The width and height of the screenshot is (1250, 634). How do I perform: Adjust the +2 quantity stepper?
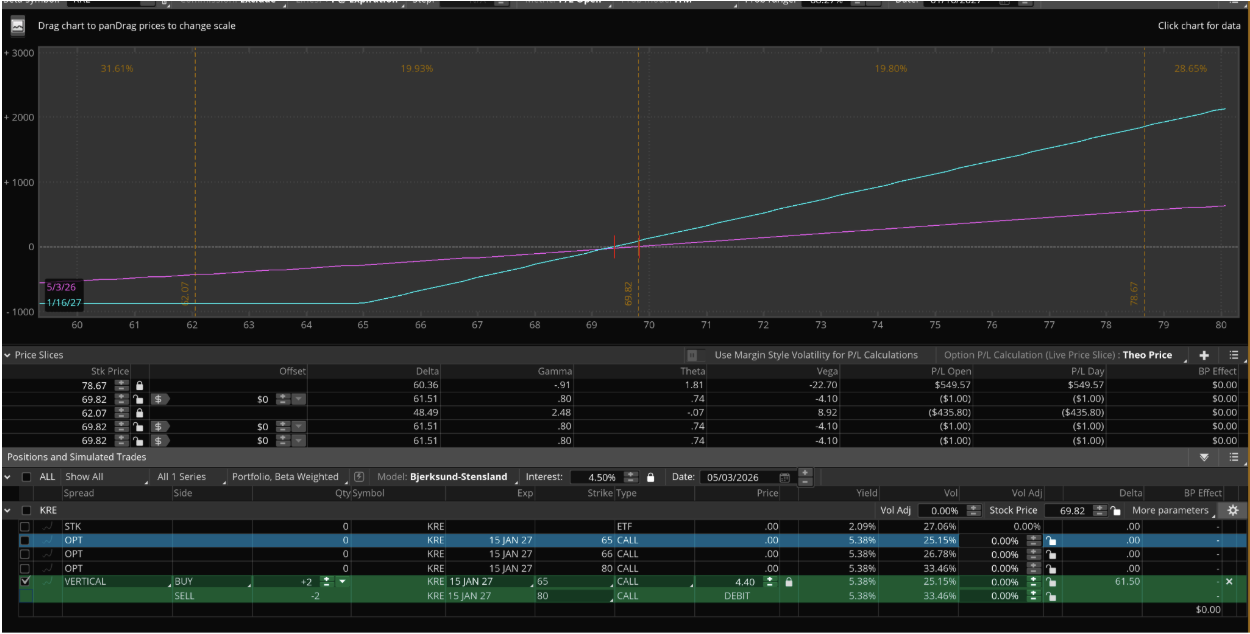tap(326, 581)
